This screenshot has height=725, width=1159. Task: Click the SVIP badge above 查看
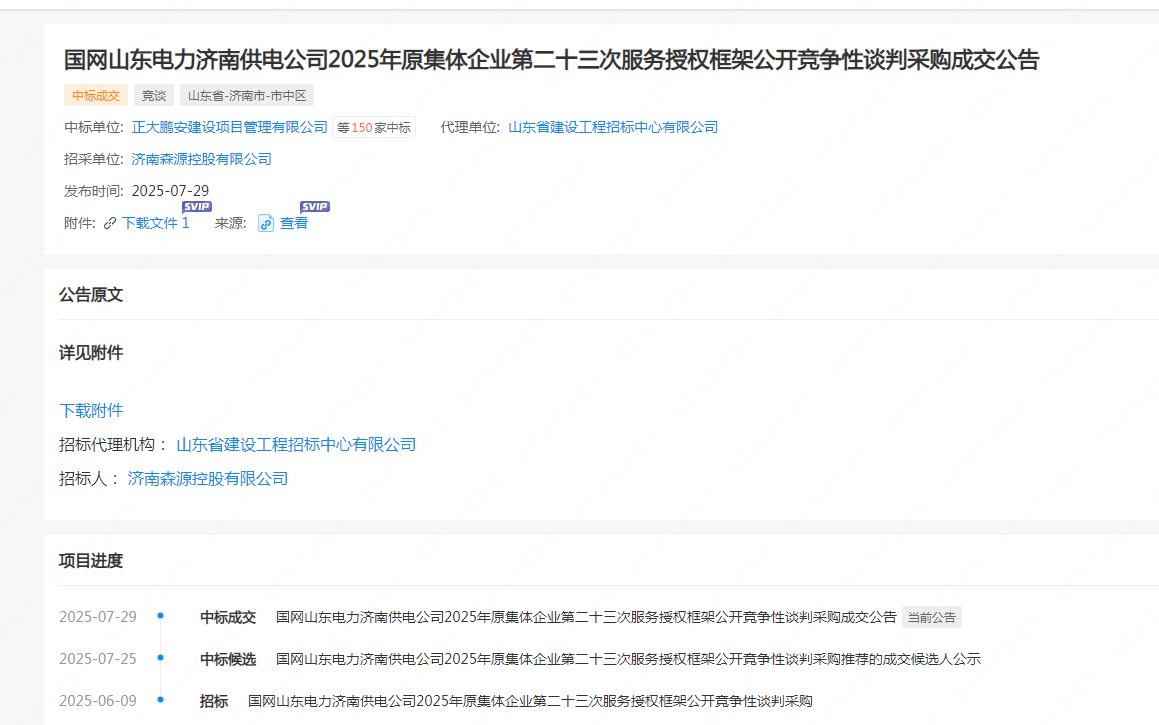[x=315, y=207]
